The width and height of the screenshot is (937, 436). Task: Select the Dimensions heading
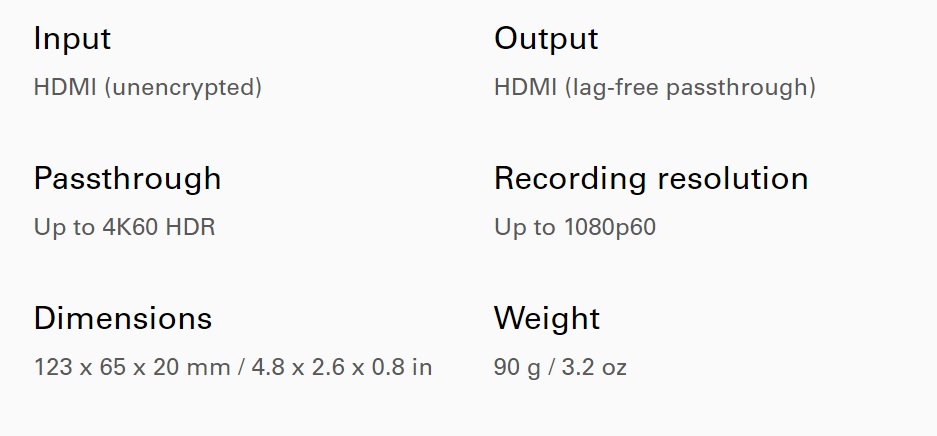click(123, 318)
